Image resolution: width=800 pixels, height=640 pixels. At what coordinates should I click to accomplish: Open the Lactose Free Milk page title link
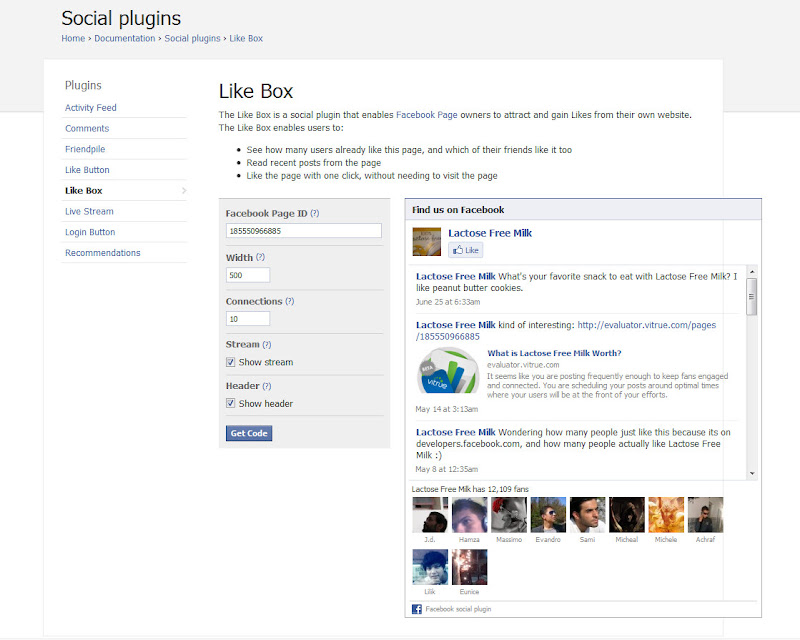click(x=490, y=233)
